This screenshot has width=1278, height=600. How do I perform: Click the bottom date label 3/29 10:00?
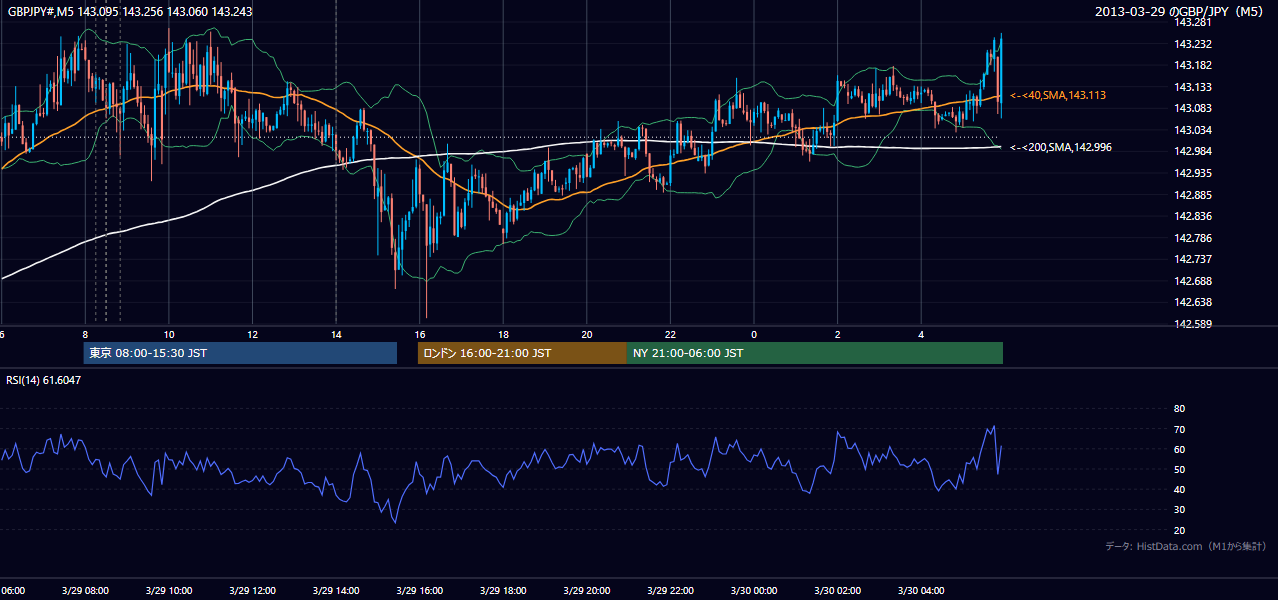(168, 591)
